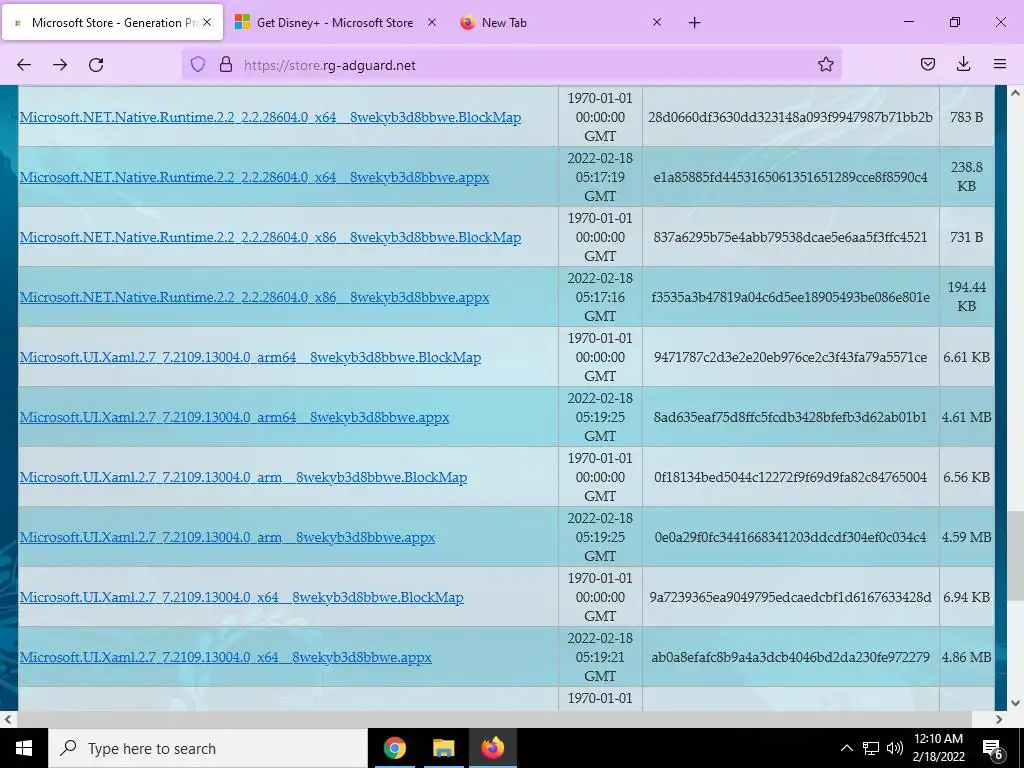Close the Get Disney+ tab

click(x=432, y=22)
